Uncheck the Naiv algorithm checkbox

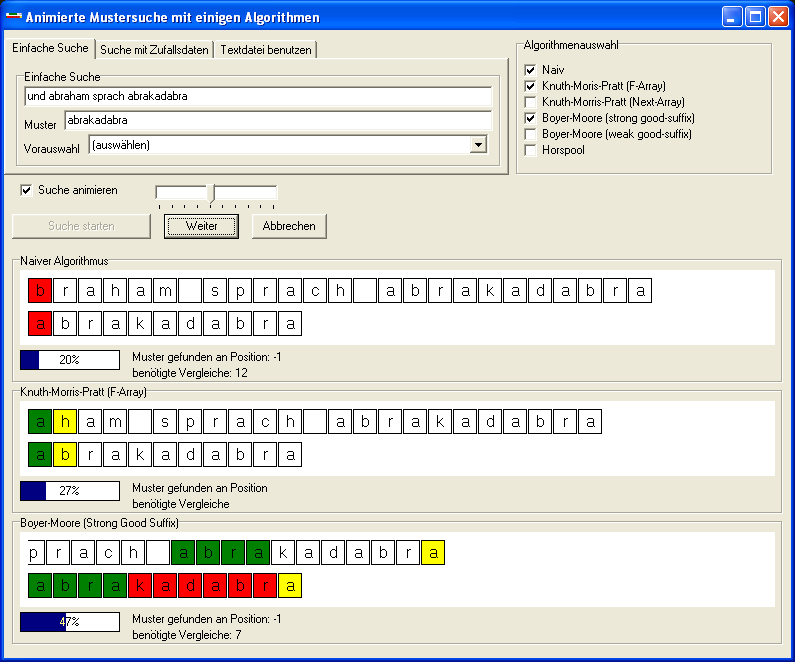[531, 70]
